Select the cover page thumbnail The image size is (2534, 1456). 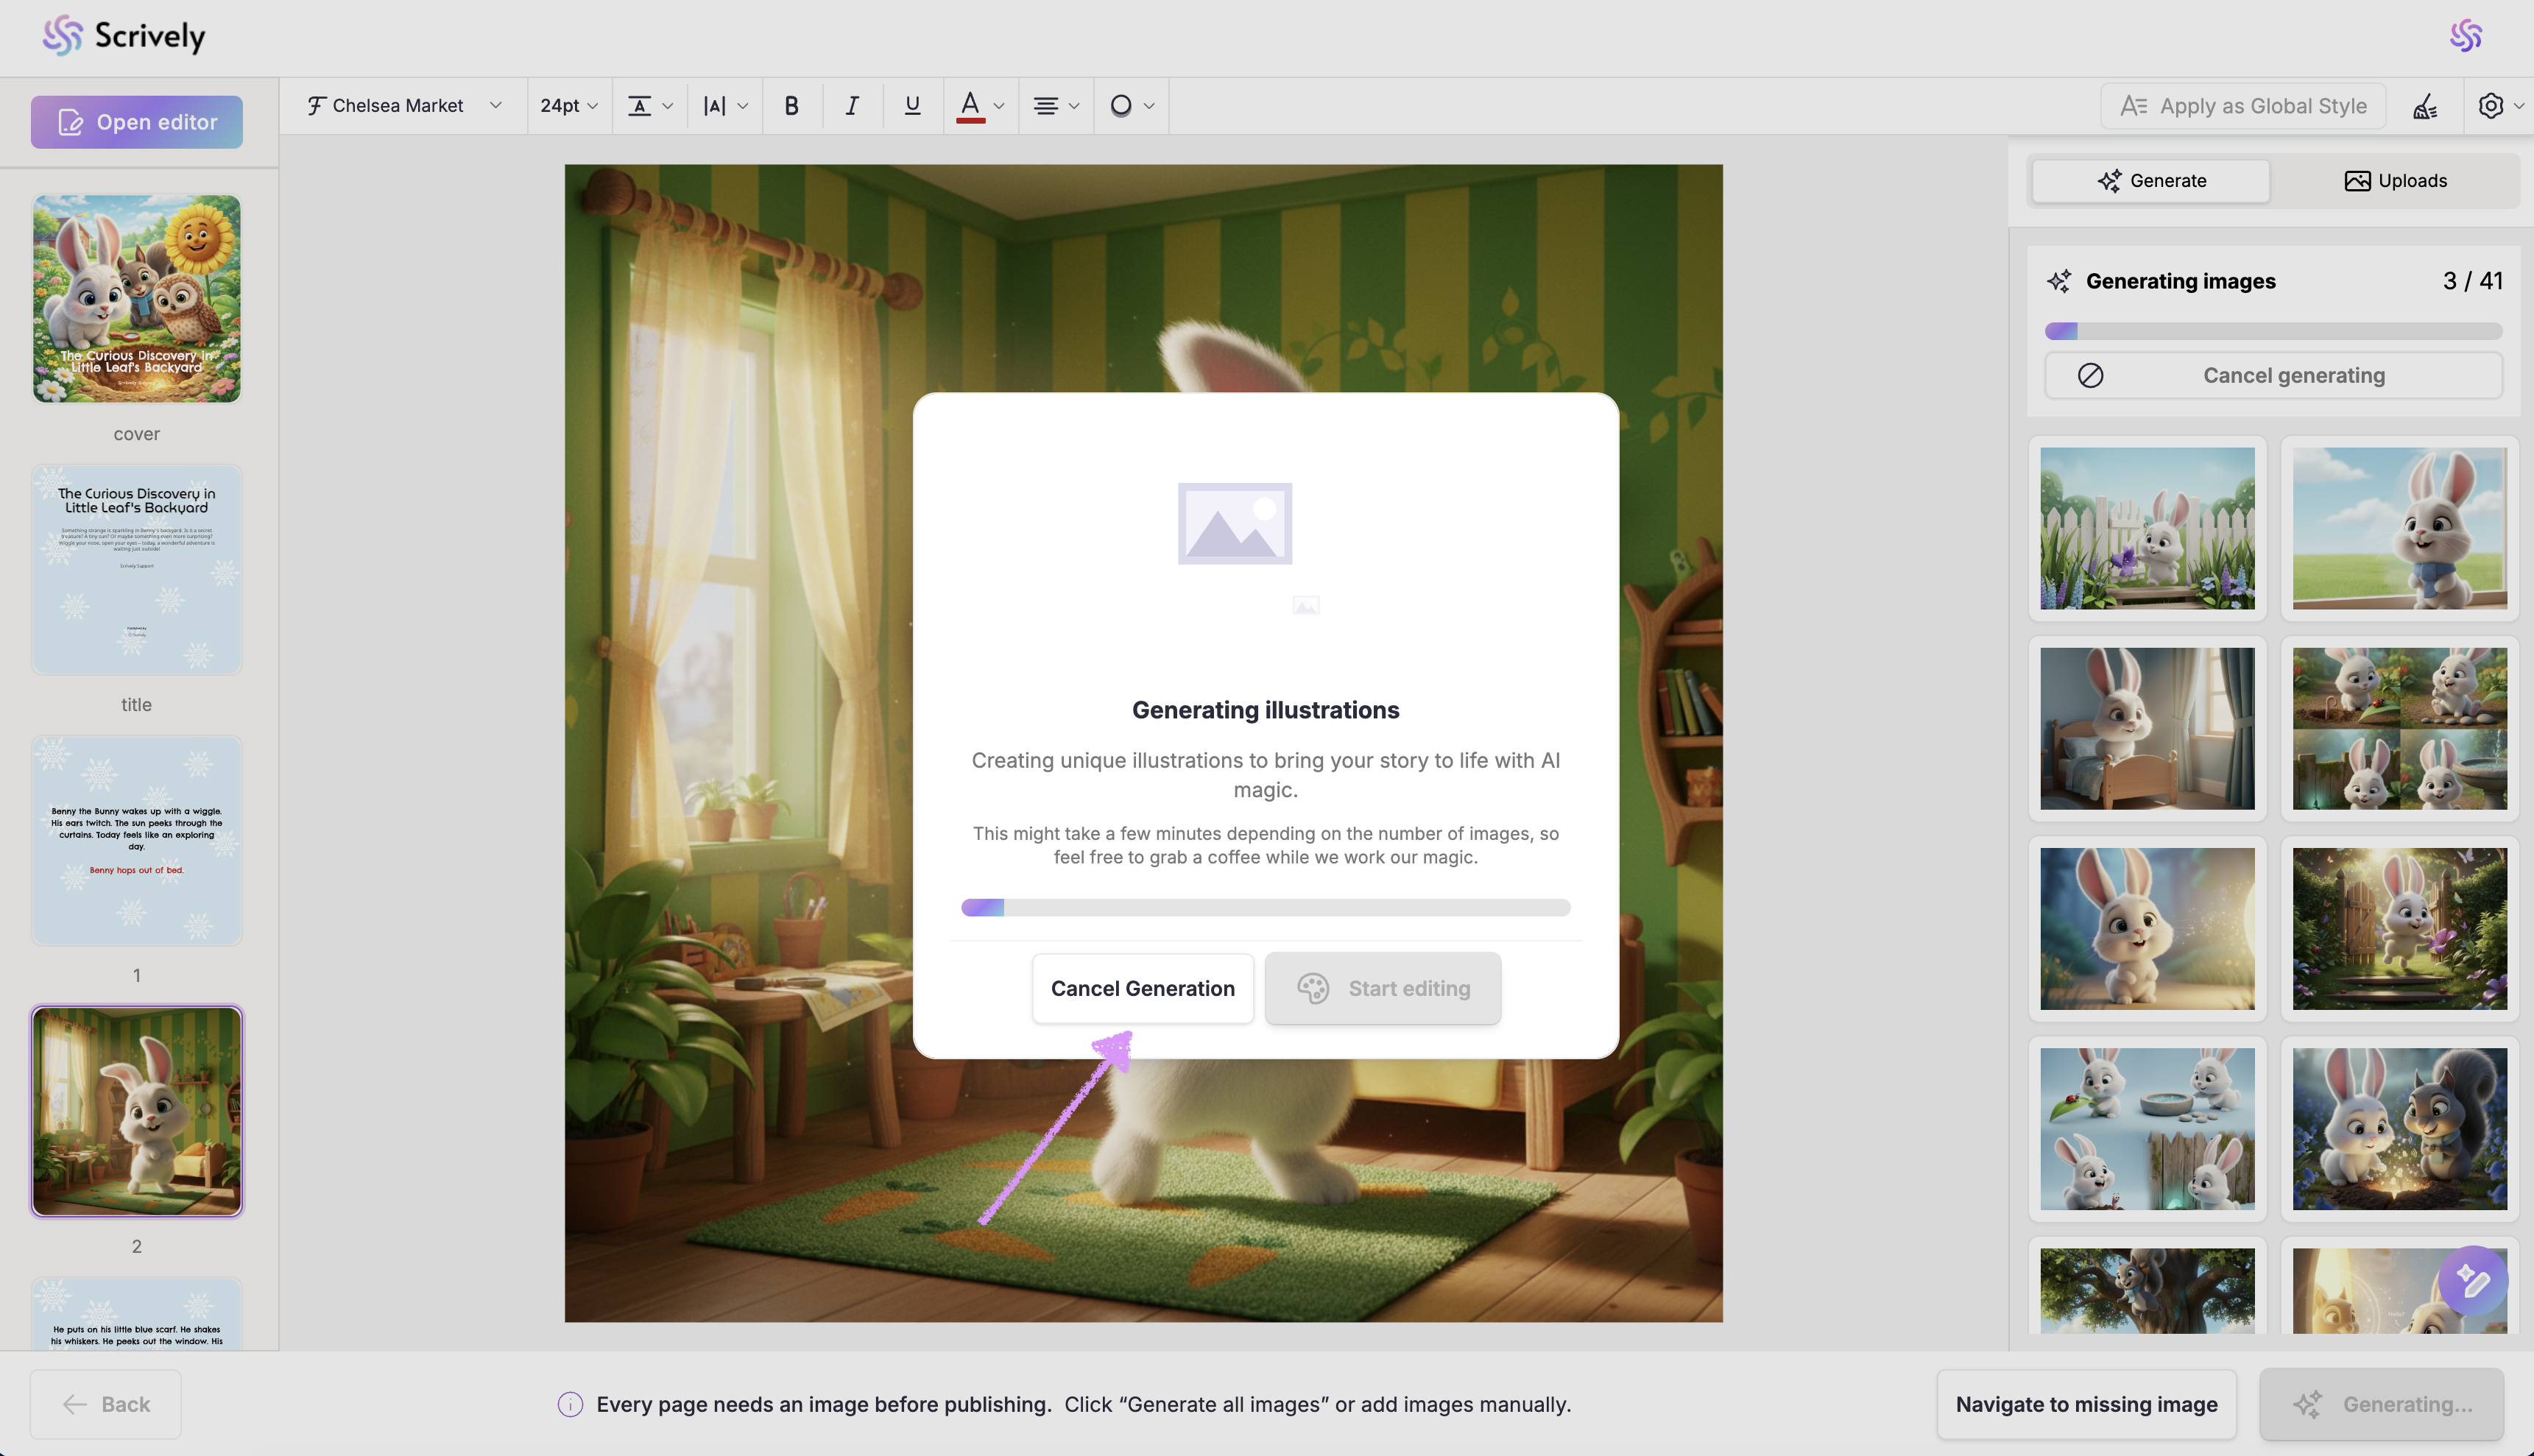tap(137, 299)
